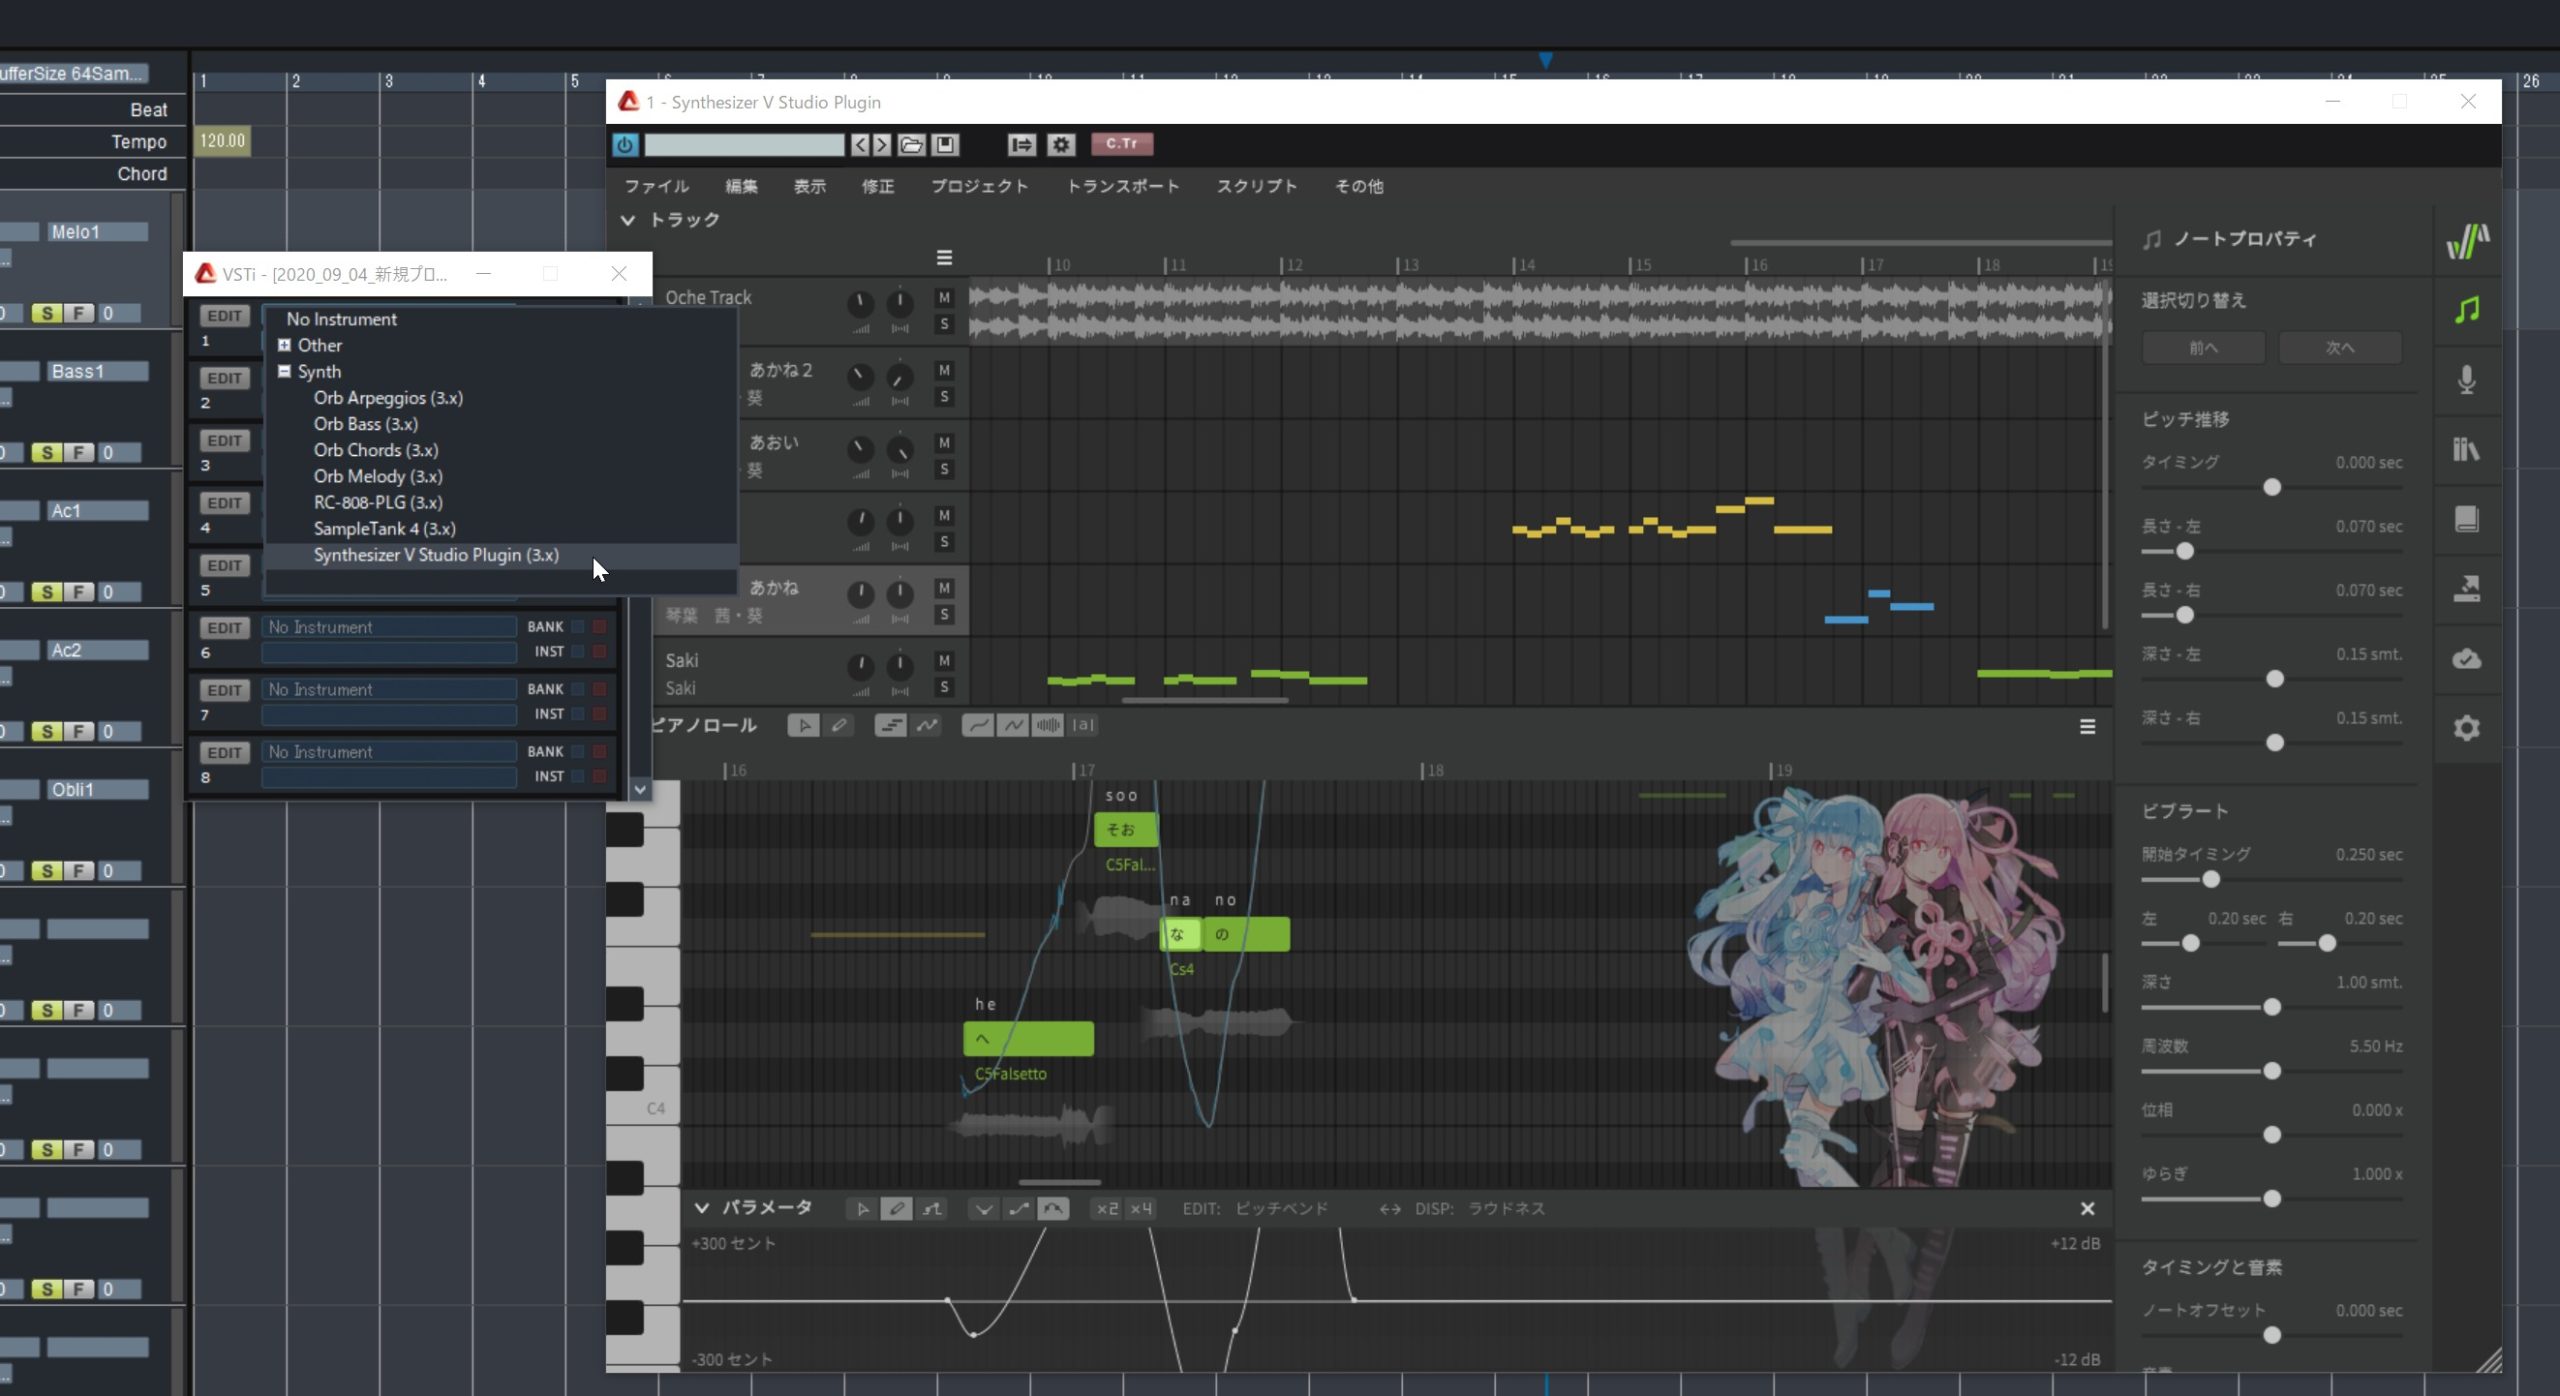Collapse the パラメータ panel chevron
Screen dimensions: 2560x1396
pos(702,1208)
